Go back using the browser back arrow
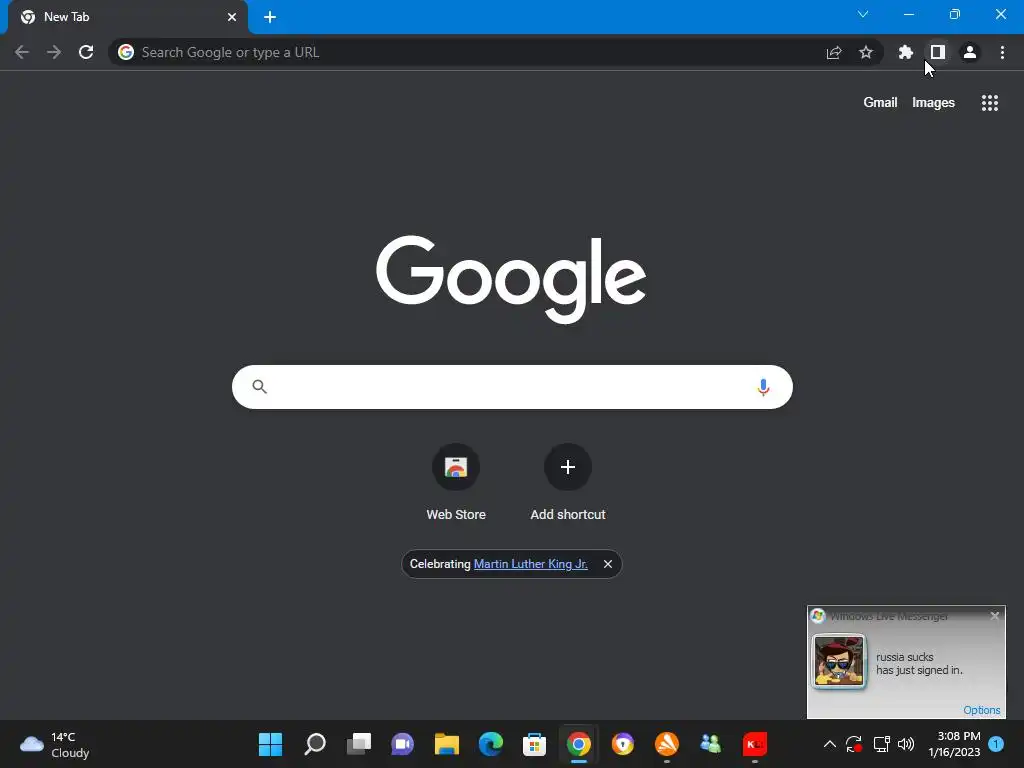Viewport: 1024px width, 768px height. [22, 52]
